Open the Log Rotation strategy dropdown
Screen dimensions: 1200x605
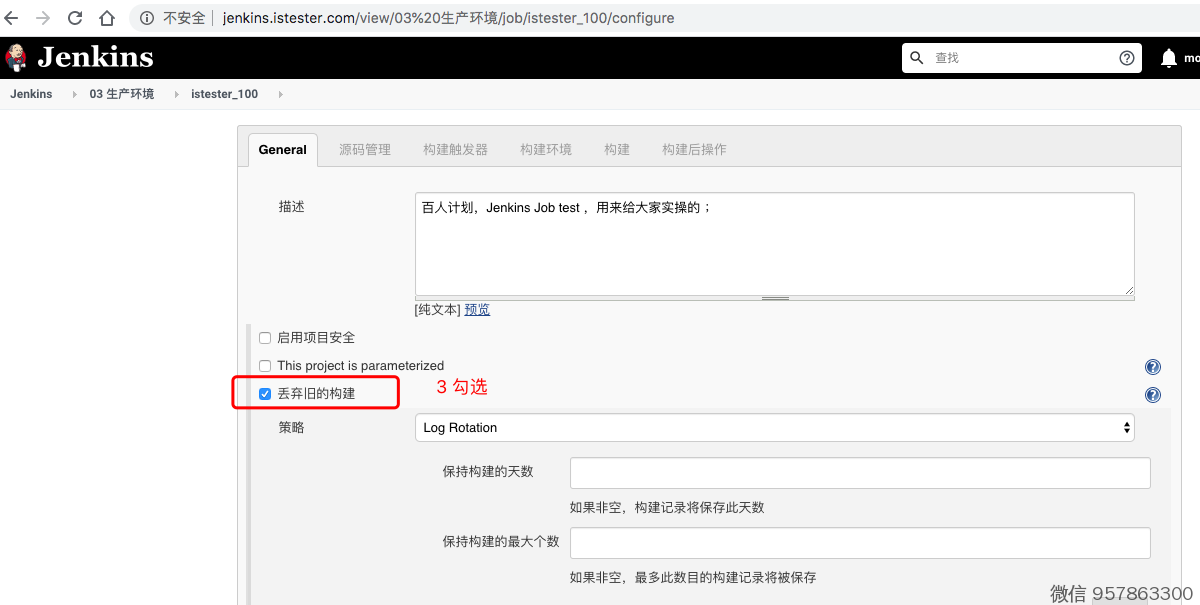click(x=775, y=428)
